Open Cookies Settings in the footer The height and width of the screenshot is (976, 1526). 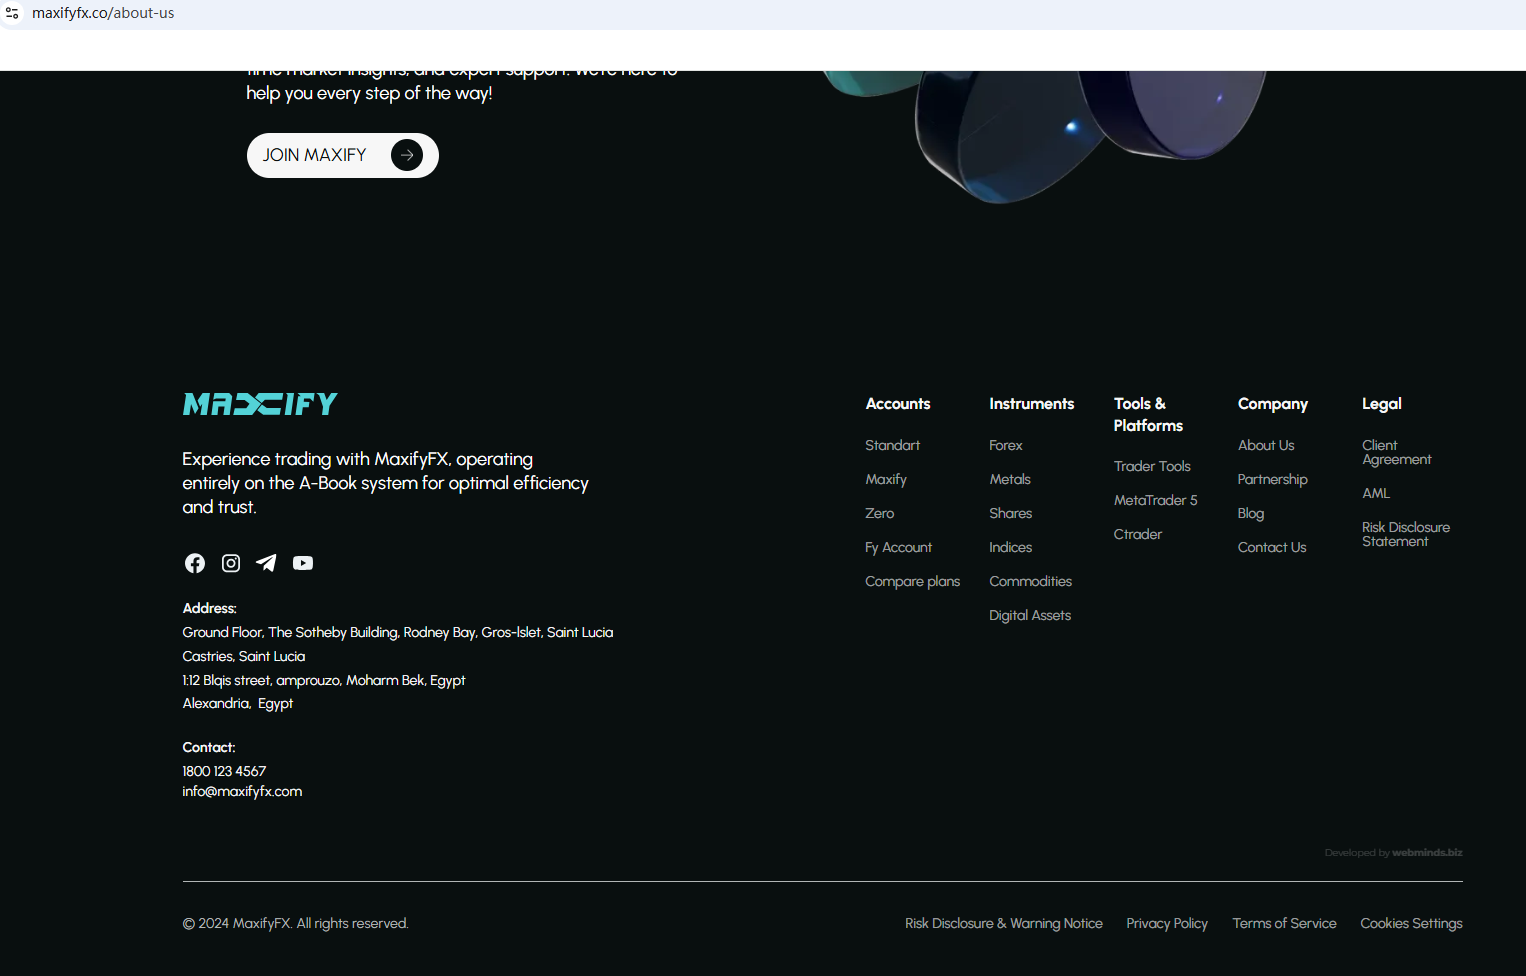click(1411, 923)
